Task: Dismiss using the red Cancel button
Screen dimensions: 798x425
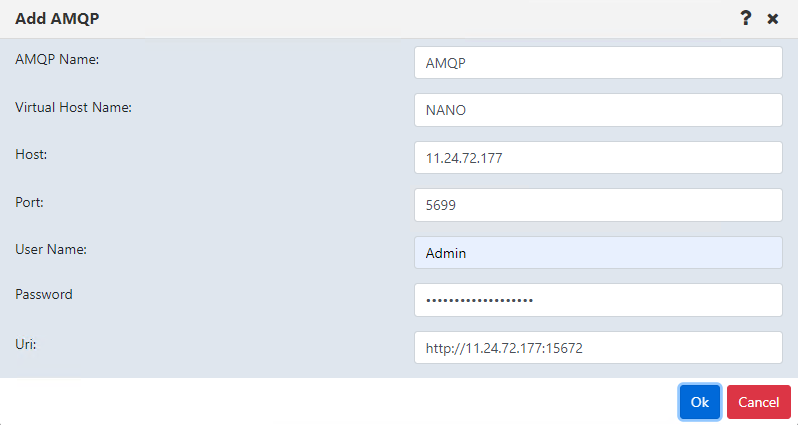Action: click(759, 402)
